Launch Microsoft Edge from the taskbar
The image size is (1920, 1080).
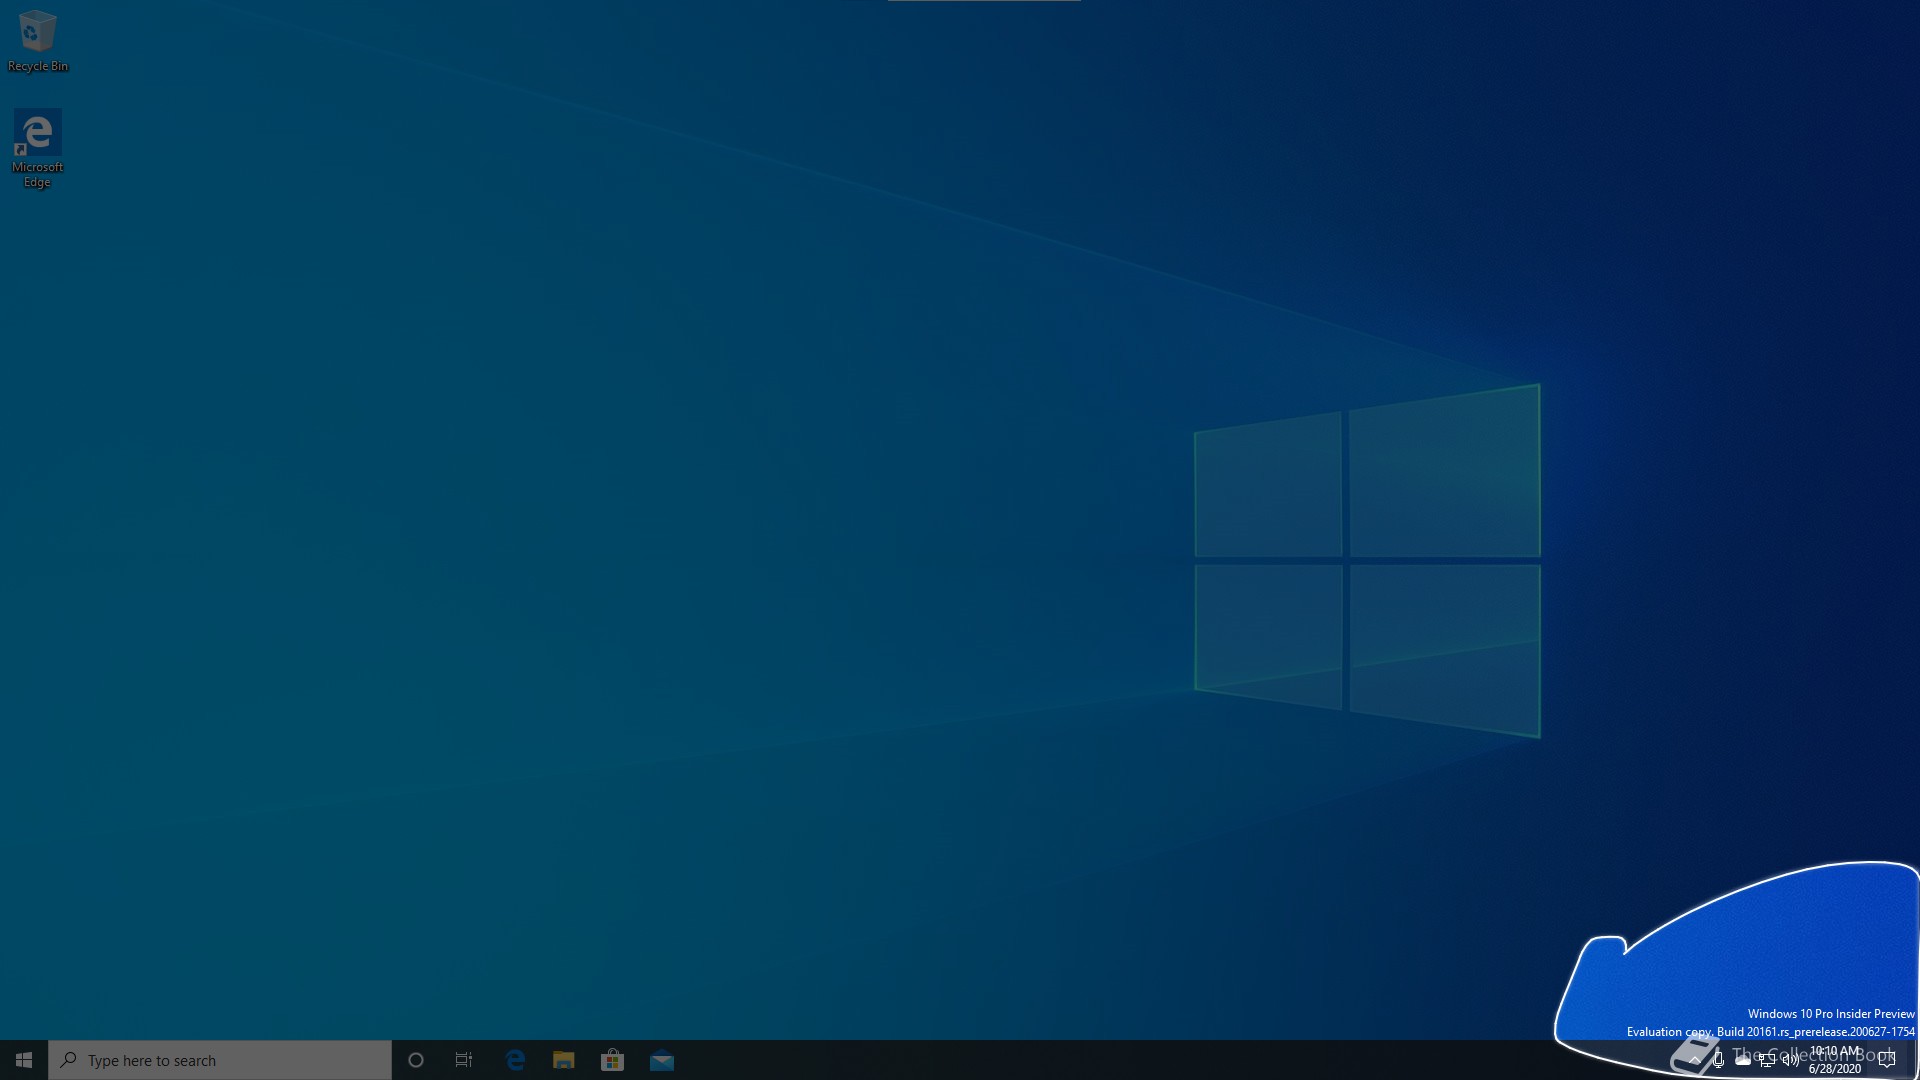(515, 1060)
